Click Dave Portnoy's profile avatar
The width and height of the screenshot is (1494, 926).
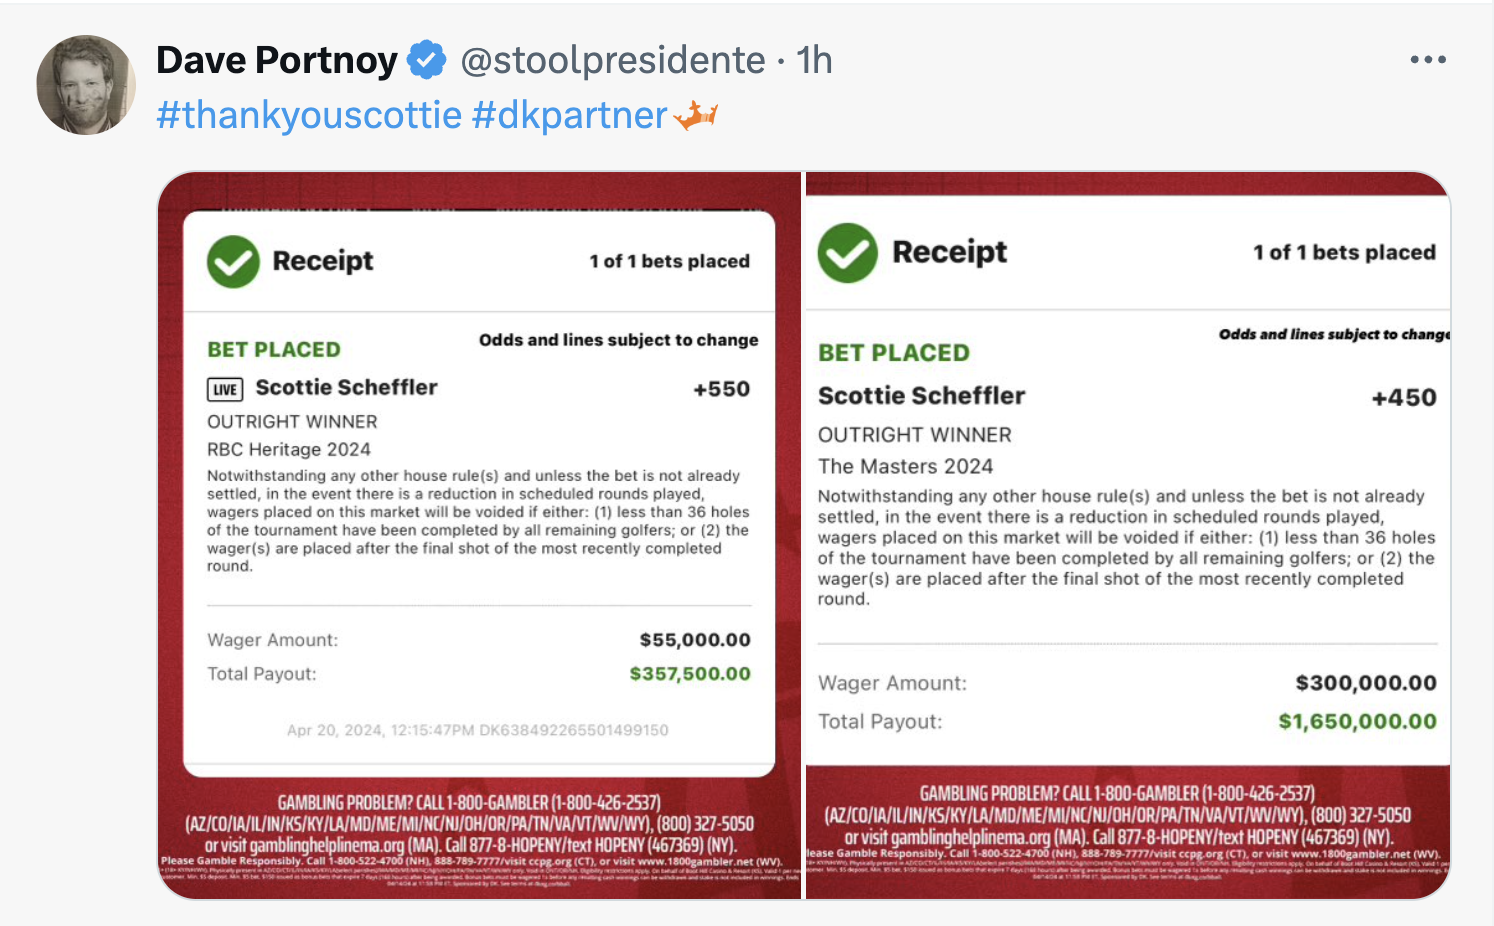pyautogui.click(x=86, y=85)
